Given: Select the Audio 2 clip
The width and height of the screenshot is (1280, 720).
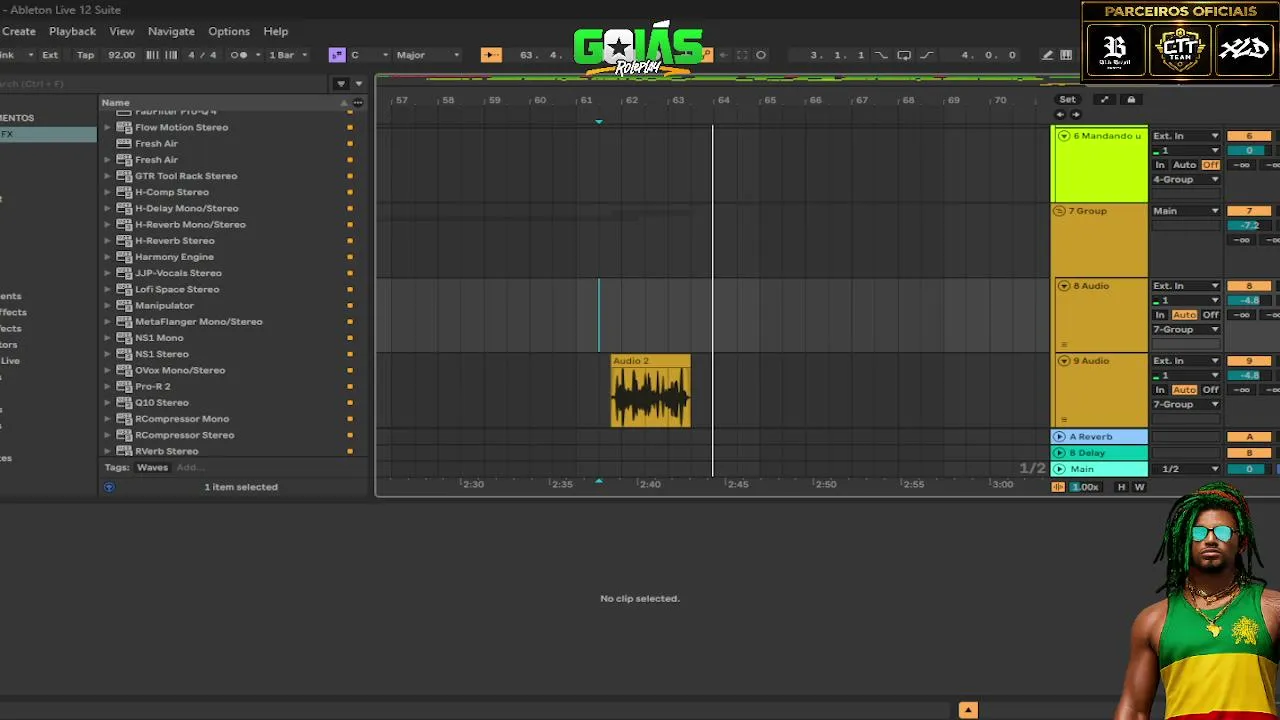Looking at the screenshot, I should 651,391.
